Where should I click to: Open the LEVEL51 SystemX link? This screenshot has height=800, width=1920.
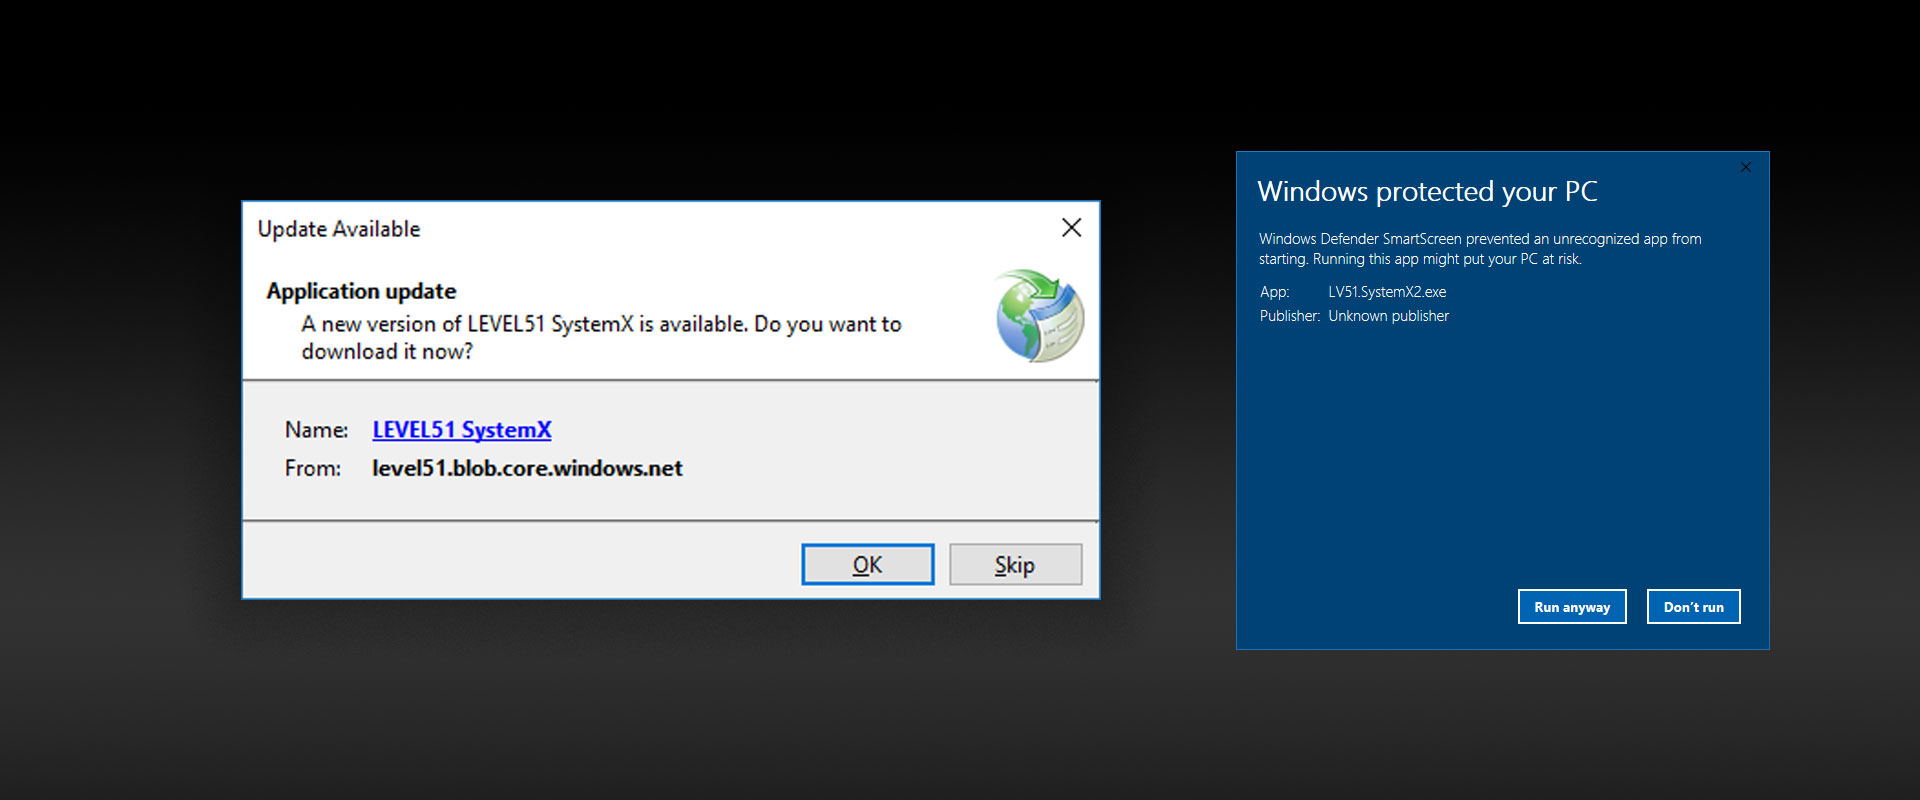pos(461,430)
